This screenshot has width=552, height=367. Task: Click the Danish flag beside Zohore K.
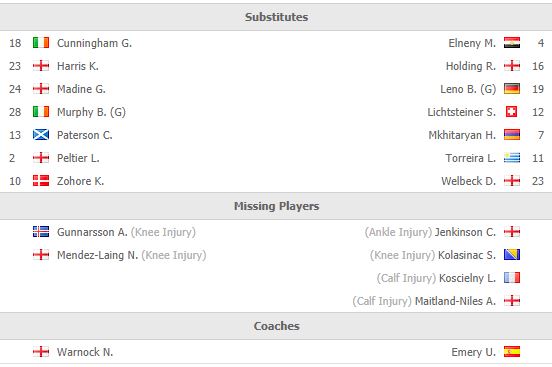[x=41, y=181]
